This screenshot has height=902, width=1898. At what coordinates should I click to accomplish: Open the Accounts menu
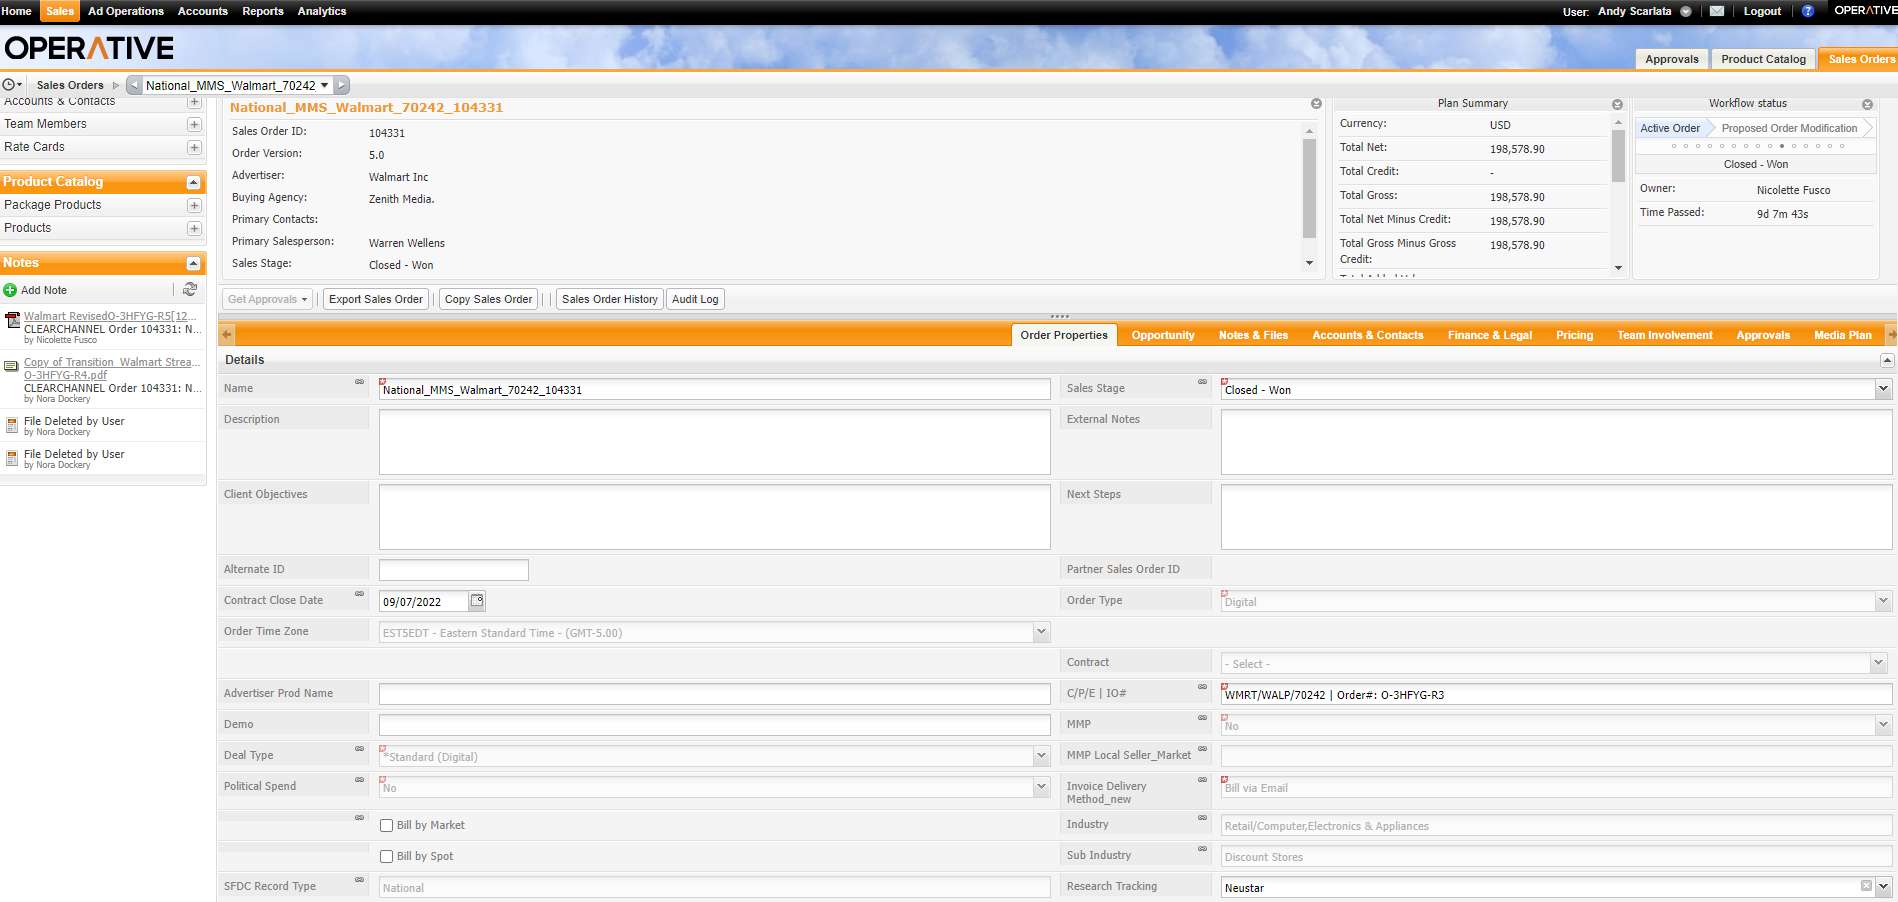pyautogui.click(x=203, y=11)
